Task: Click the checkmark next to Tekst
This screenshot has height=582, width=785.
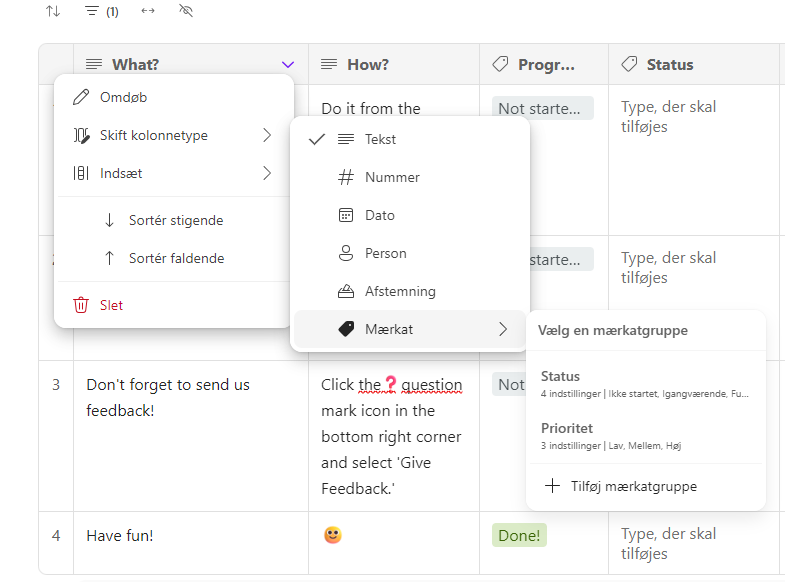Action: coord(317,139)
